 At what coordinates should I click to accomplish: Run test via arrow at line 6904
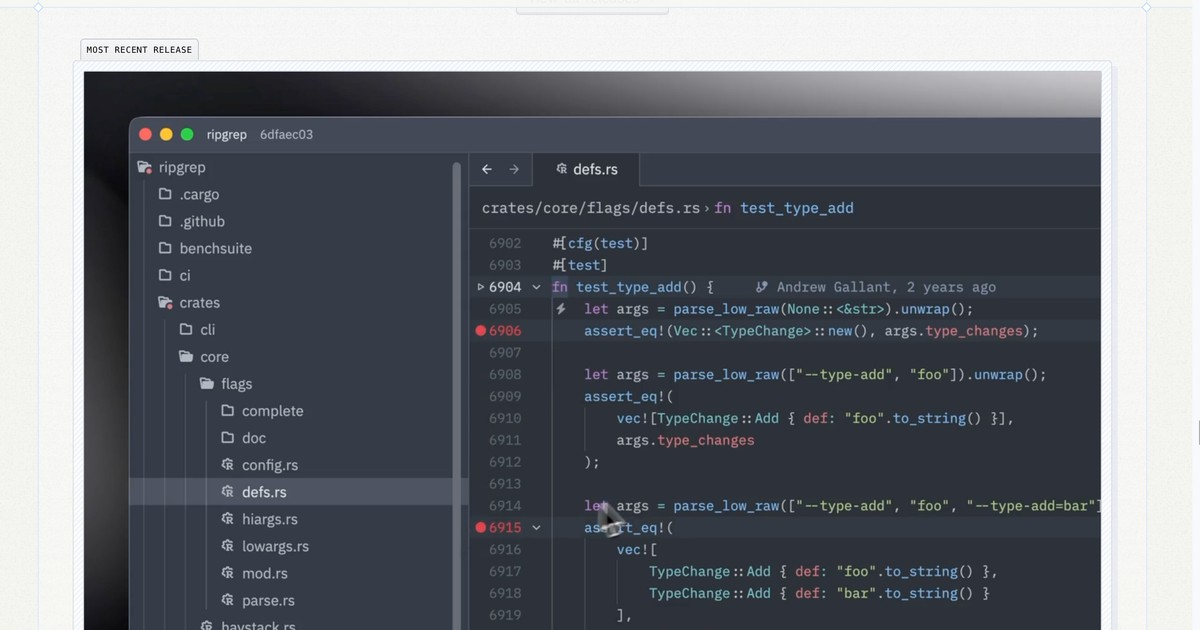pyautogui.click(x=481, y=287)
